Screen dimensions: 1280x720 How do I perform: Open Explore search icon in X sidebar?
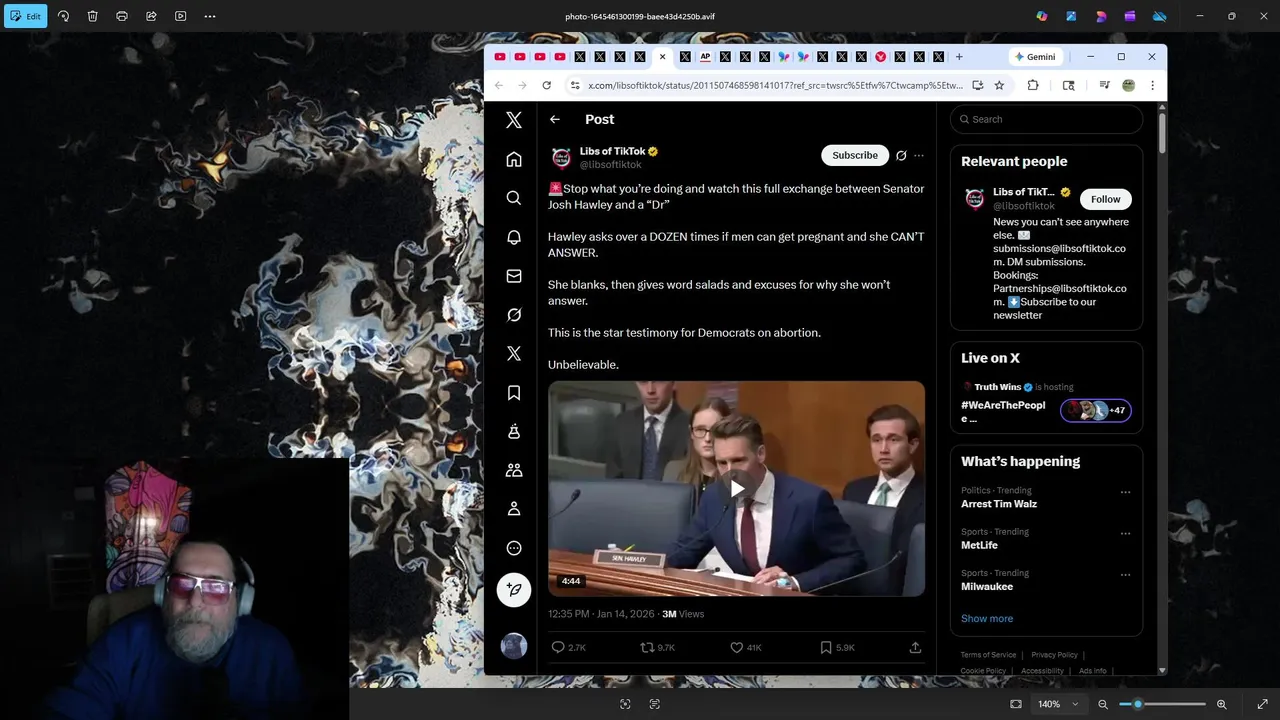514,198
